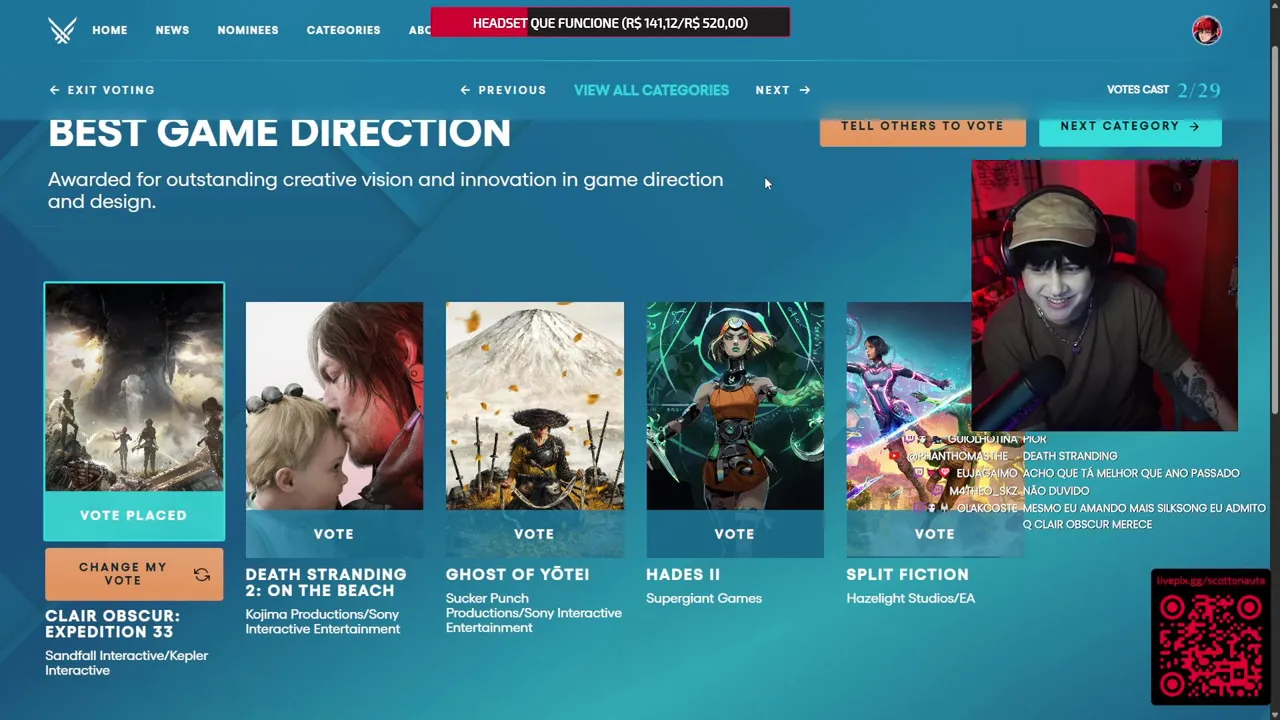Go to Previous category
The width and height of the screenshot is (1280, 720).
click(x=503, y=90)
